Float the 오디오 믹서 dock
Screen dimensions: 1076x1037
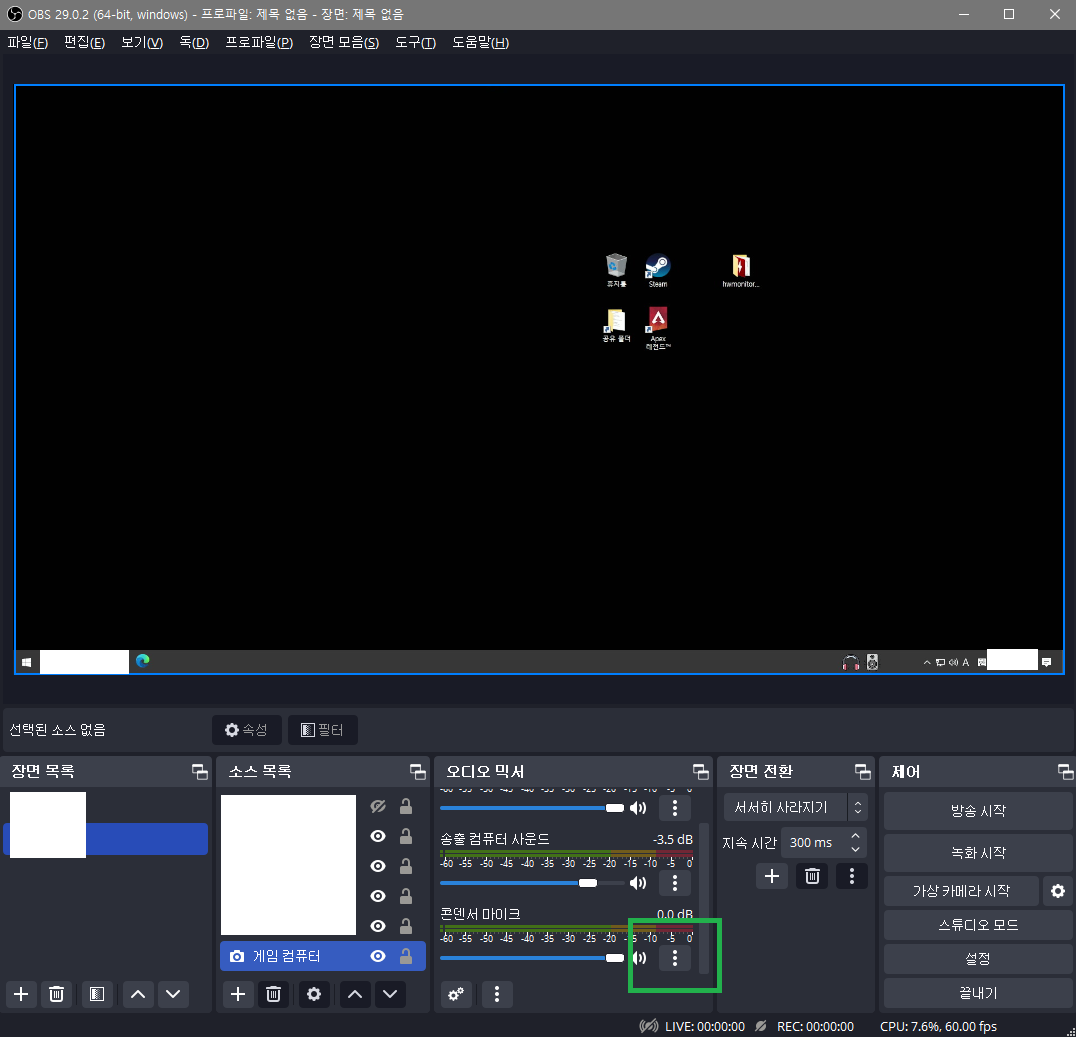coord(701,771)
